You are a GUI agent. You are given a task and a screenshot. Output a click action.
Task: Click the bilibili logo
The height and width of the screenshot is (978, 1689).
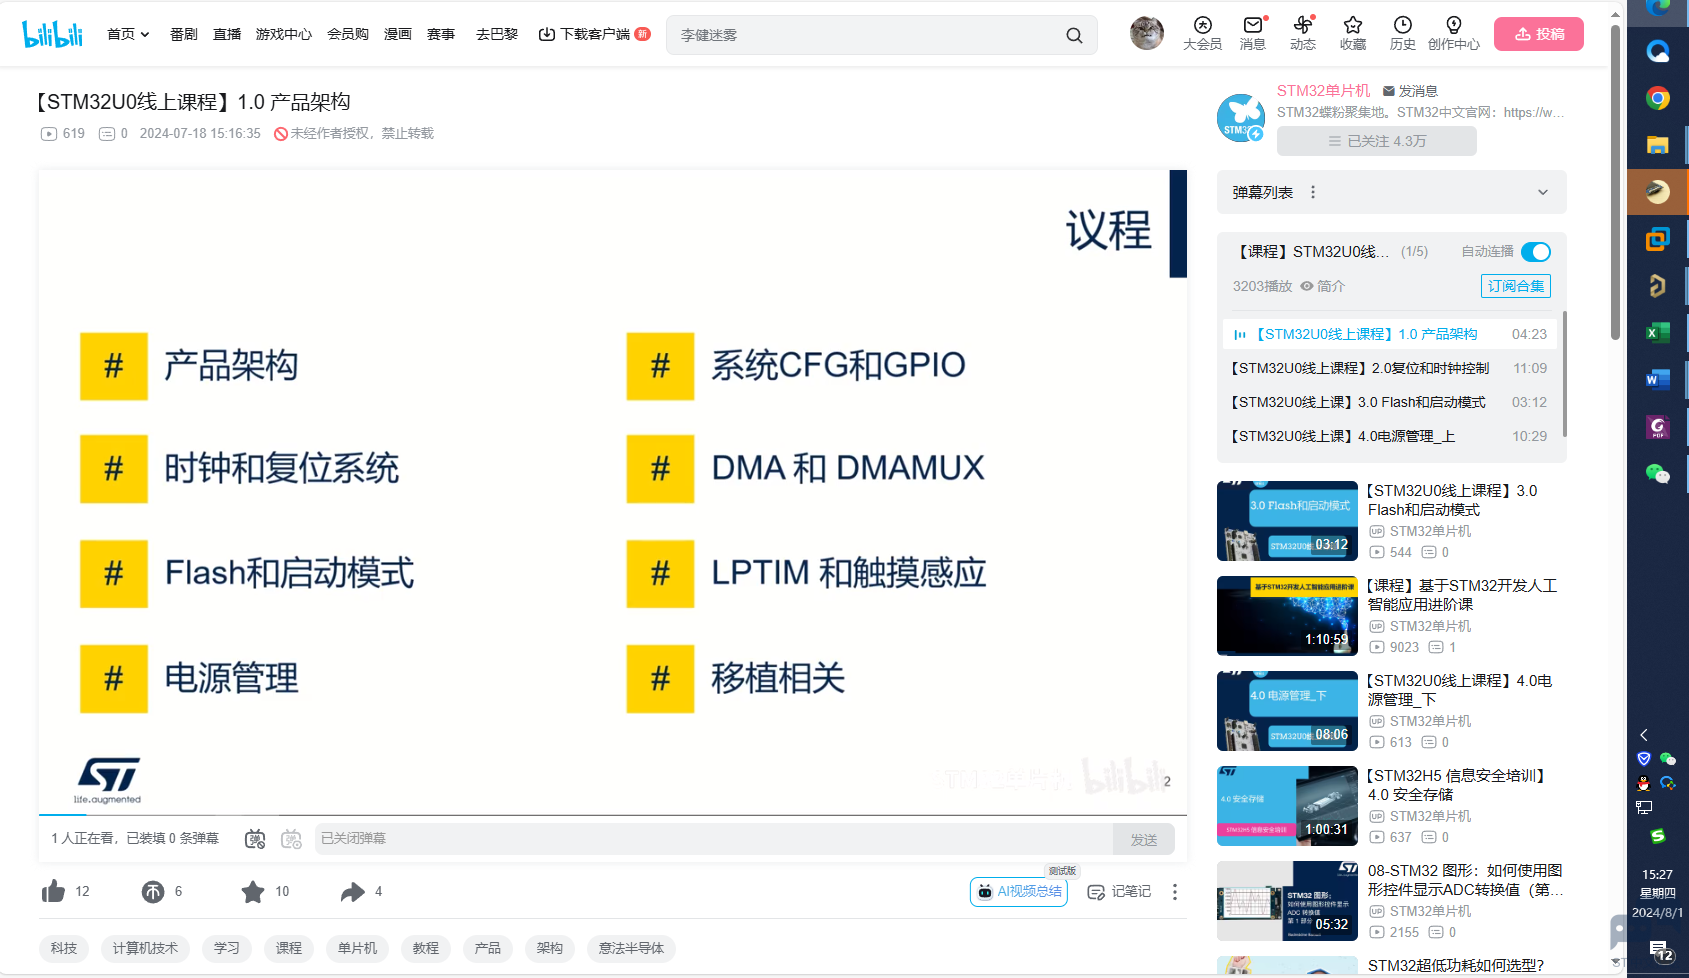52,34
